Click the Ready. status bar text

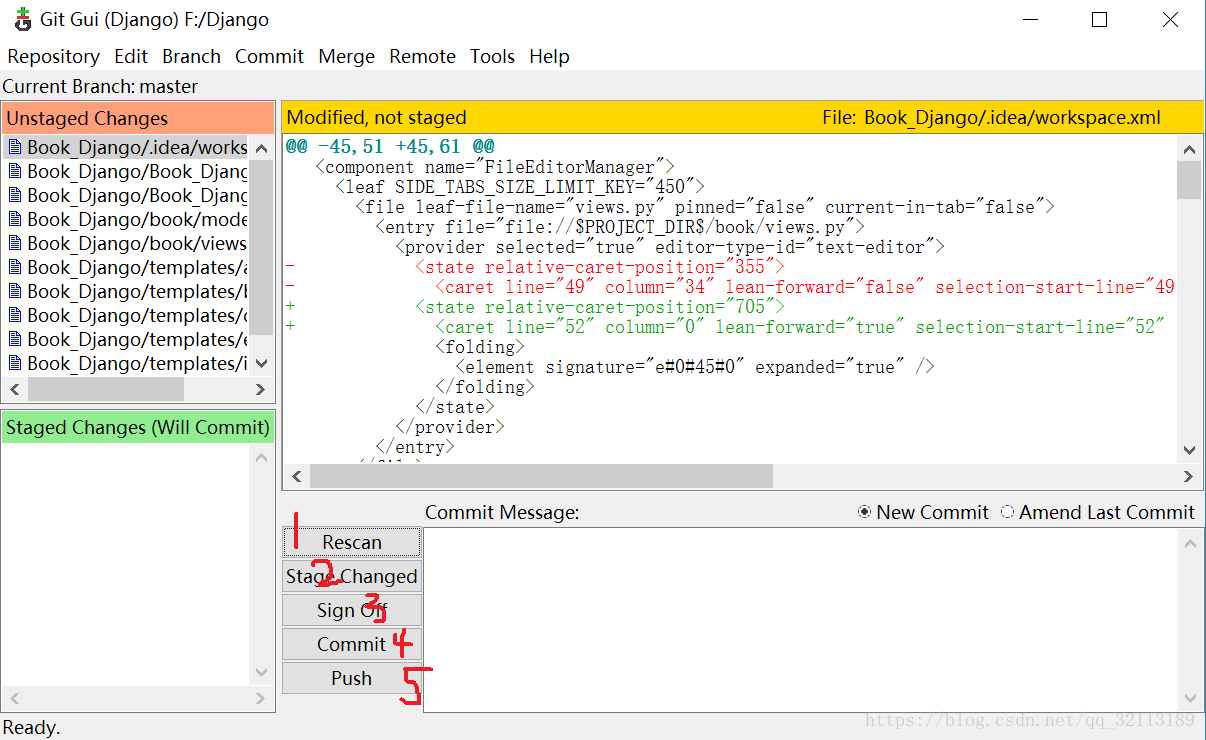click(x=31, y=728)
